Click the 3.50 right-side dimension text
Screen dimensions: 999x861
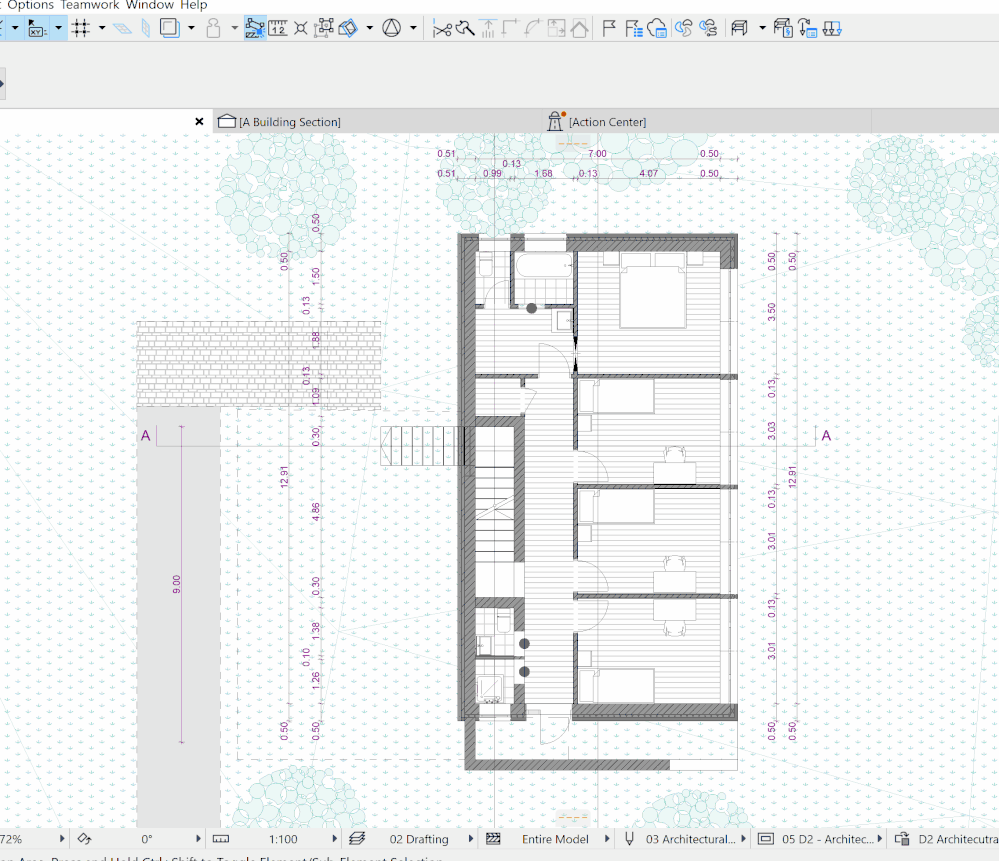[772, 312]
